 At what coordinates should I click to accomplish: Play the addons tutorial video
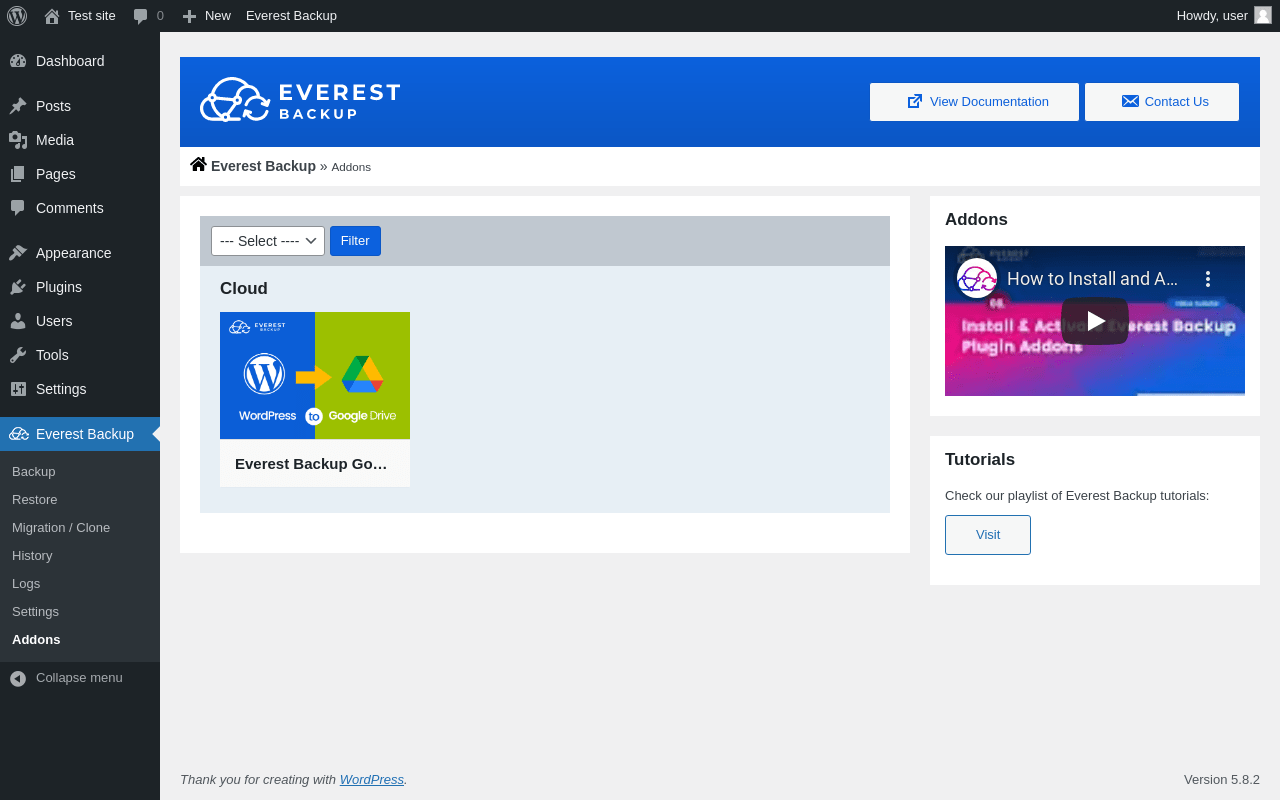pyautogui.click(x=1095, y=321)
